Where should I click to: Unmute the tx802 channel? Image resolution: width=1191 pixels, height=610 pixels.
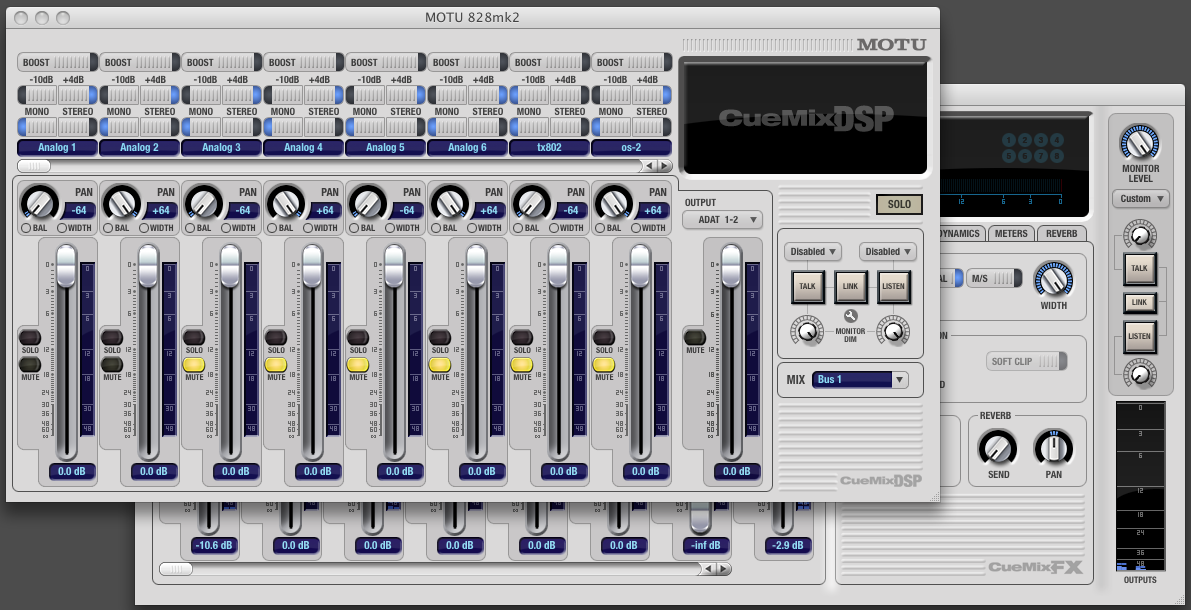pyautogui.click(x=522, y=365)
